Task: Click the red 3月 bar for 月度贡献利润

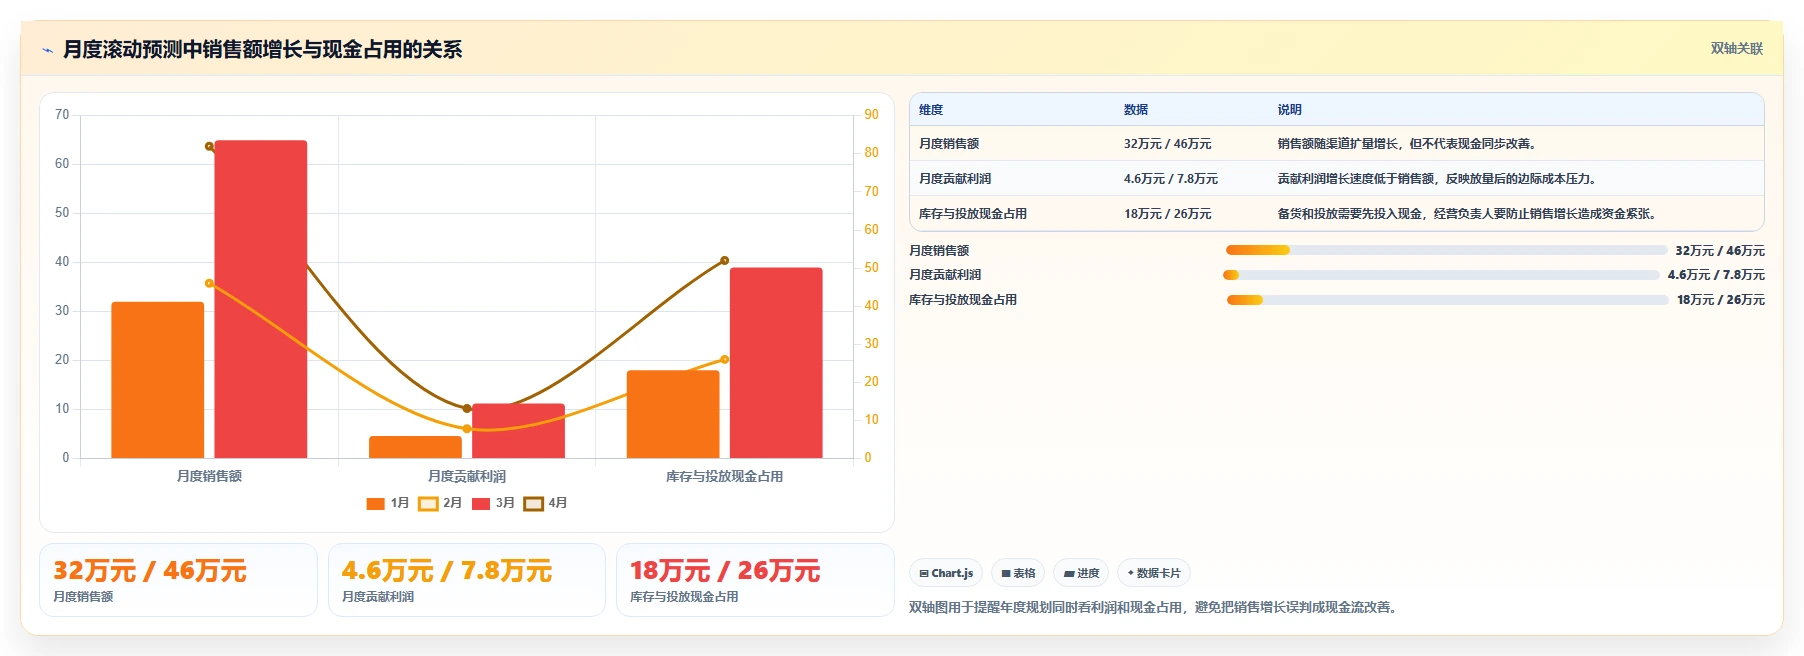Action: point(518,431)
